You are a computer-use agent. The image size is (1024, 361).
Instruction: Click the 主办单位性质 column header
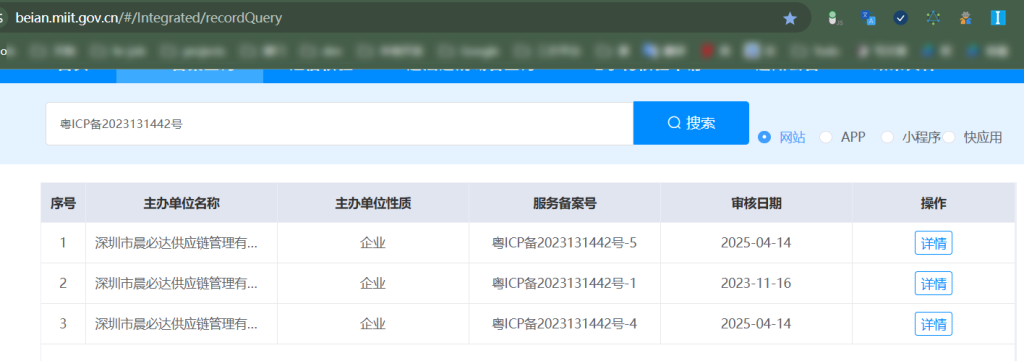click(x=373, y=203)
